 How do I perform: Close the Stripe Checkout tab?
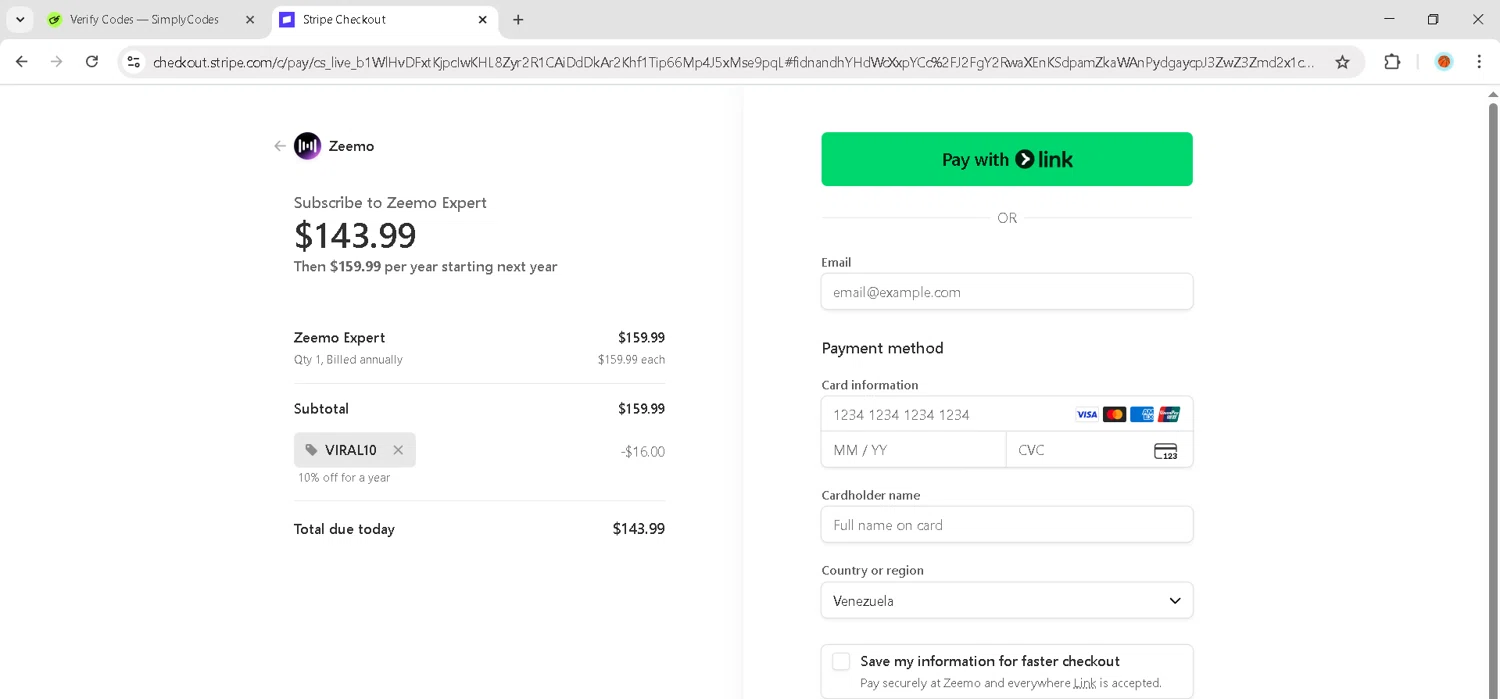pyautogui.click(x=482, y=20)
